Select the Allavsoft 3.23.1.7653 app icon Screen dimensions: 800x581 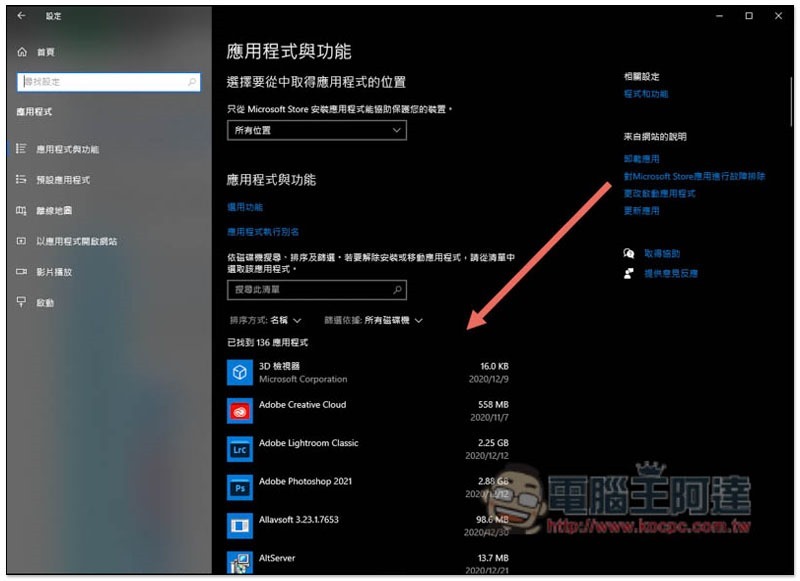(x=240, y=526)
